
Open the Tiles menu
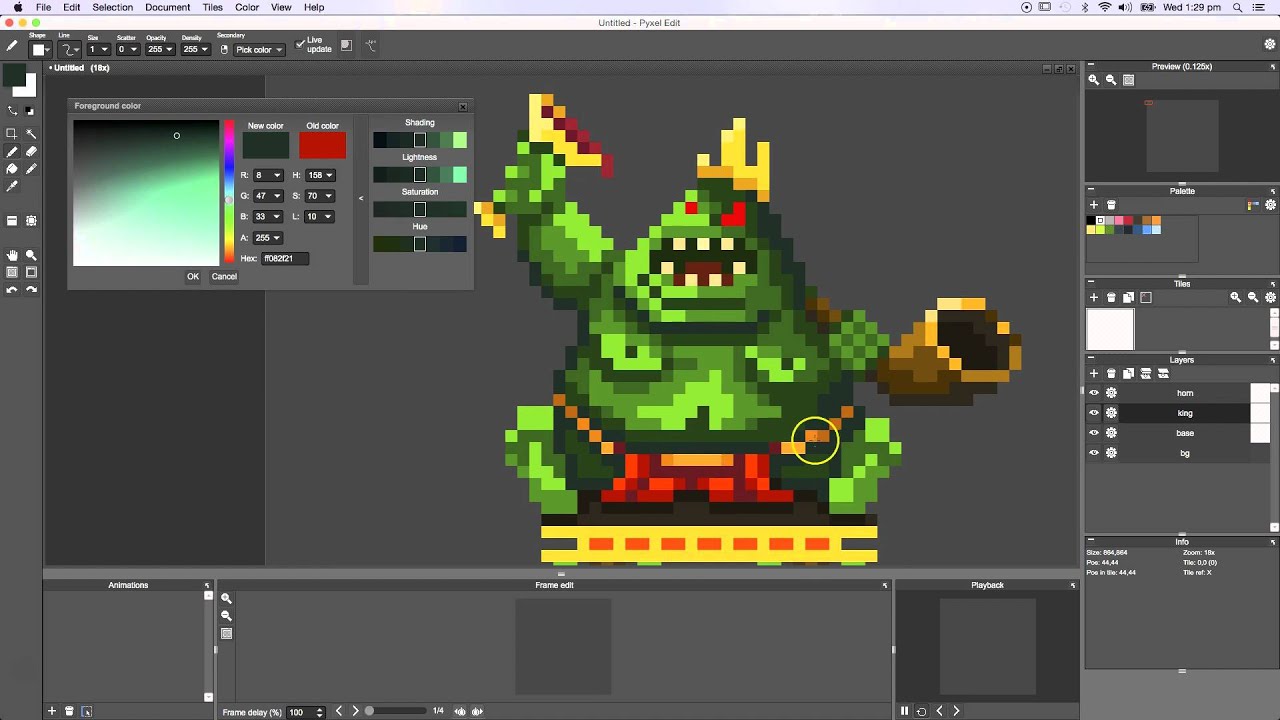point(212,7)
